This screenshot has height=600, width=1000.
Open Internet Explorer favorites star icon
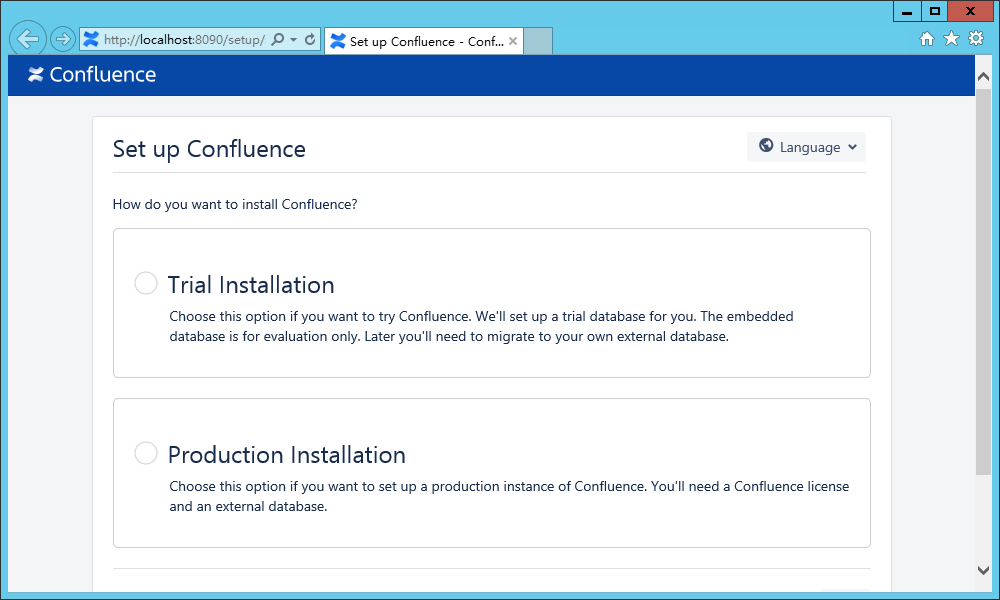[951, 38]
